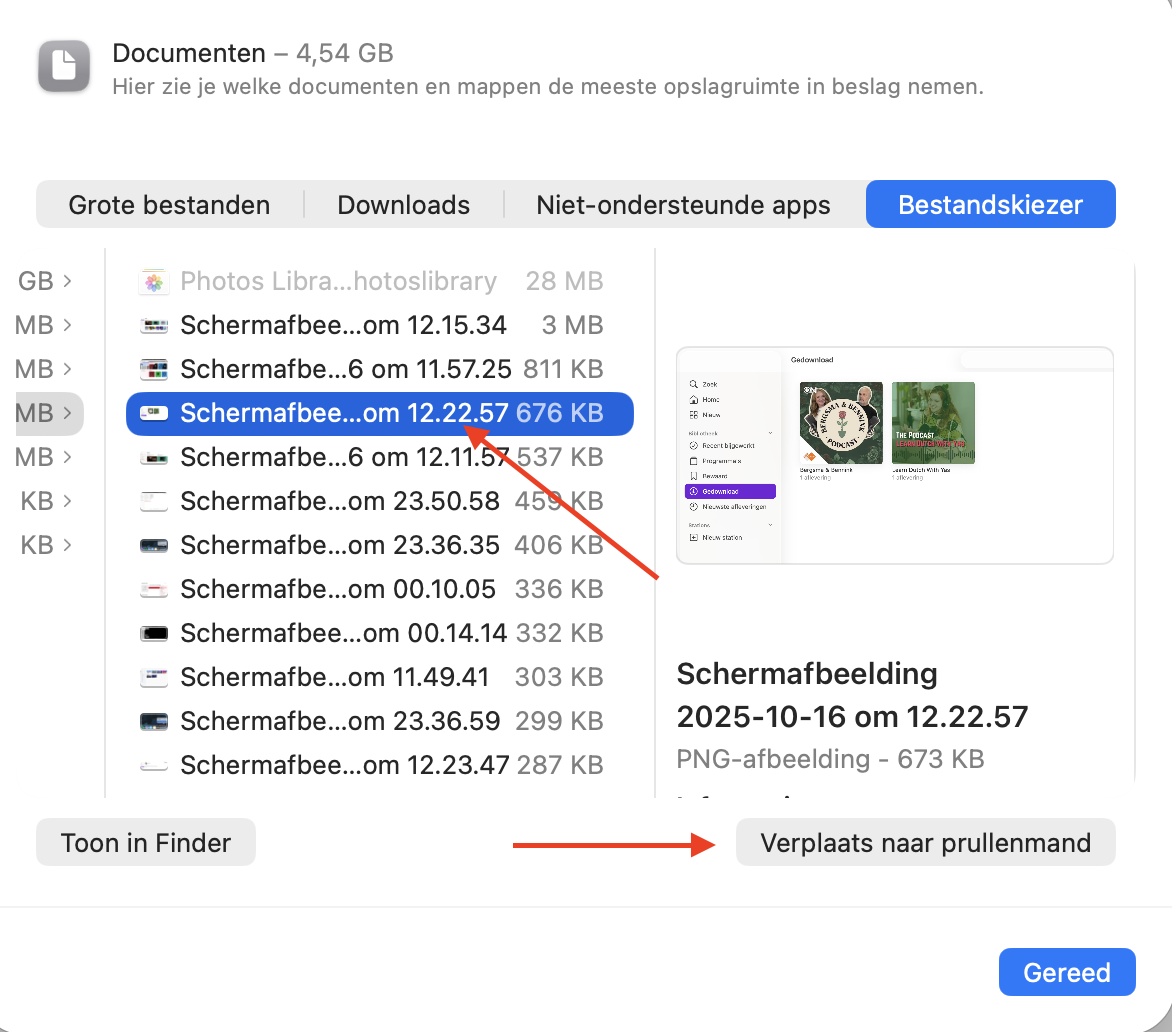Click the thumbnail icon beside Schermafbeelding 12.15.34
The height and width of the screenshot is (1032, 1172).
[153, 325]
